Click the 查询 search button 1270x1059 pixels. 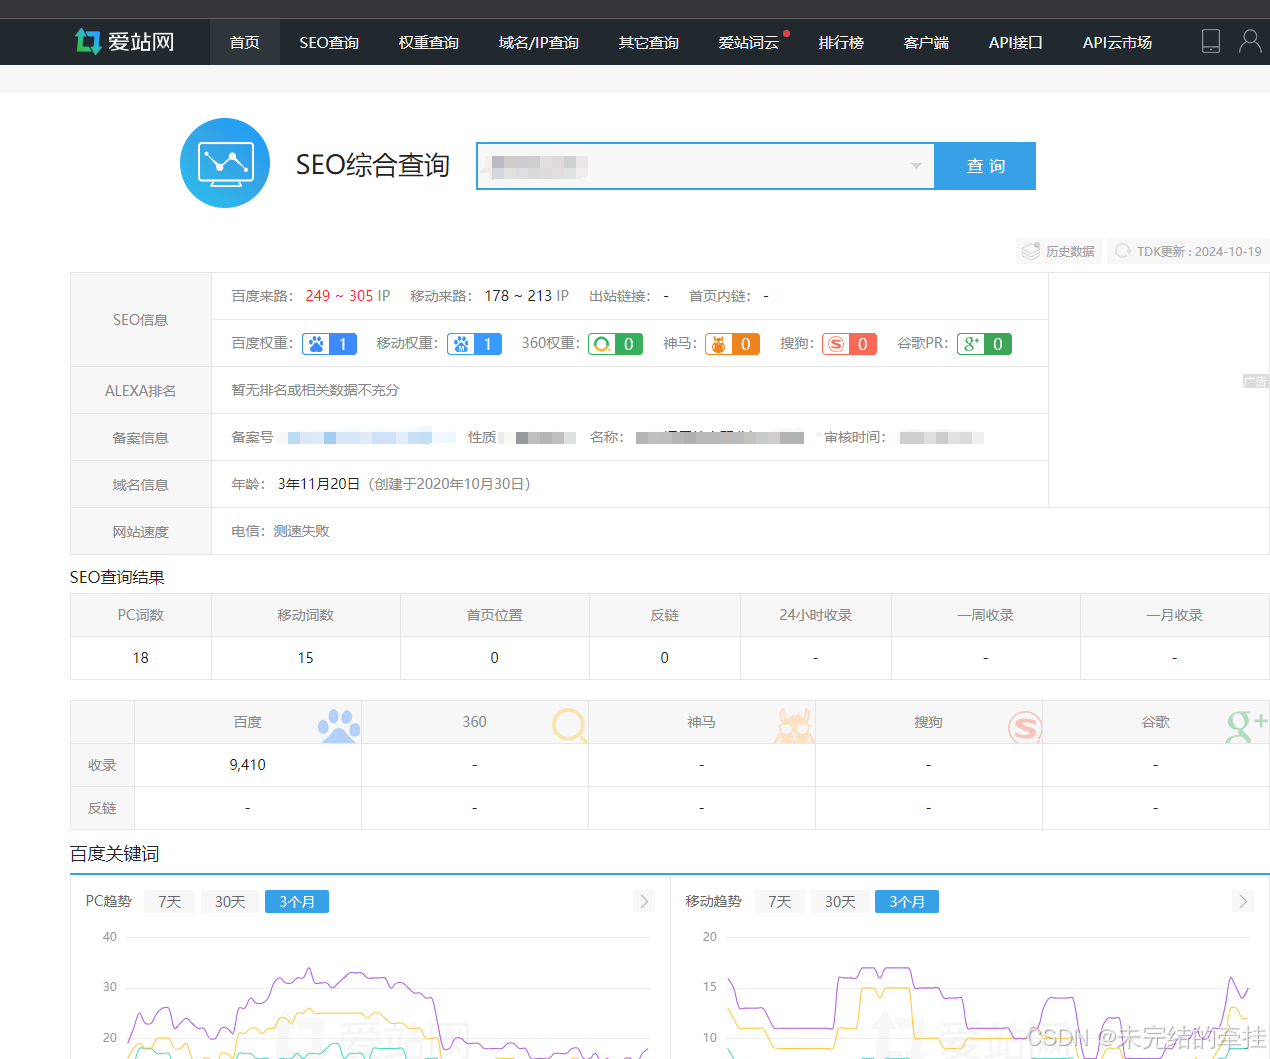[x=985, y=166]
